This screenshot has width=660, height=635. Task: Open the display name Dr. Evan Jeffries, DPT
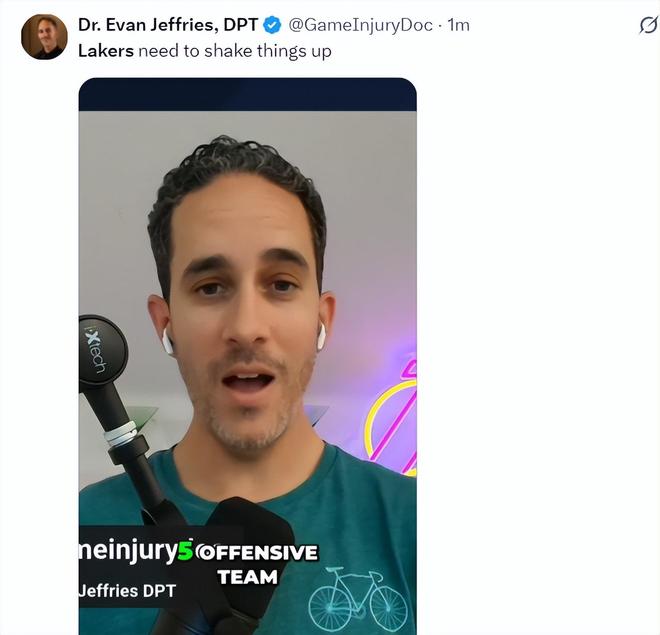pos(168,25)
